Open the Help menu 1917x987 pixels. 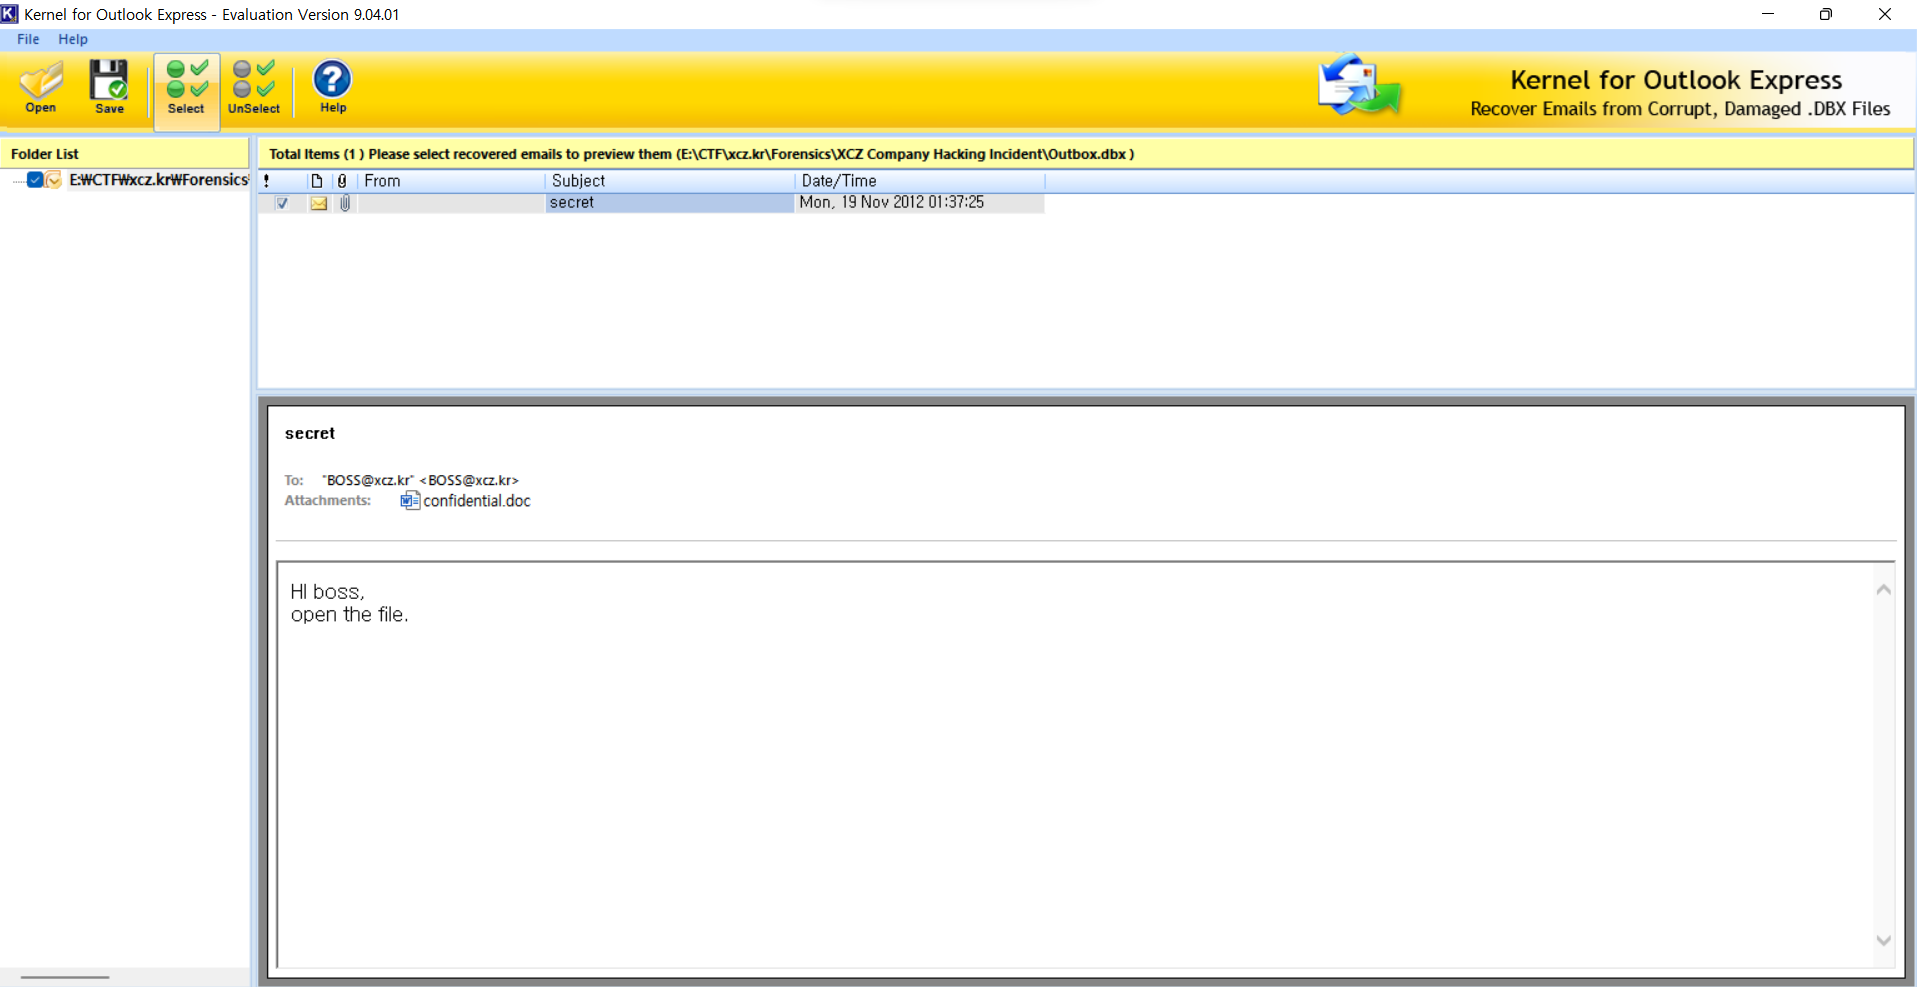click(73, 39)
